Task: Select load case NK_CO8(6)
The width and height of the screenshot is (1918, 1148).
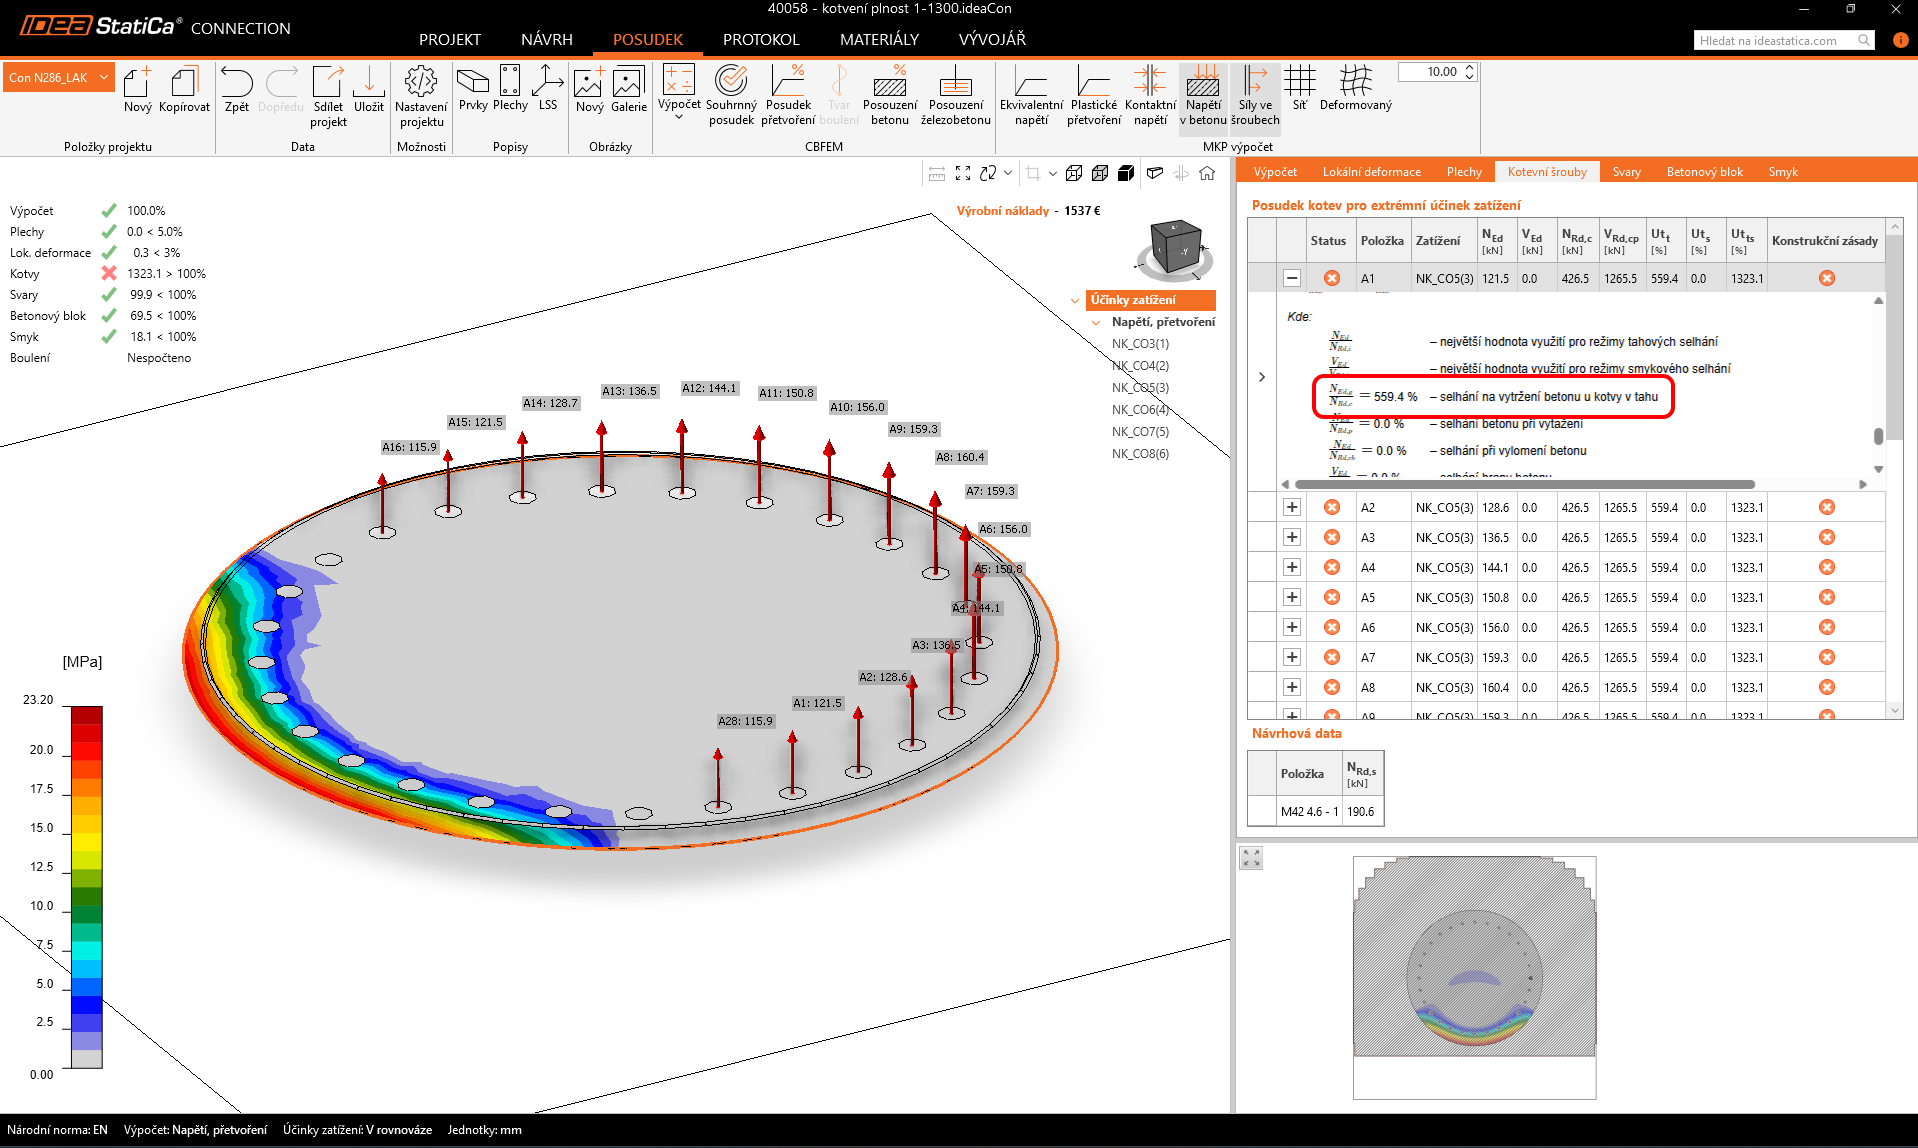Action: pyautogui.click(x=1140, y=454)
